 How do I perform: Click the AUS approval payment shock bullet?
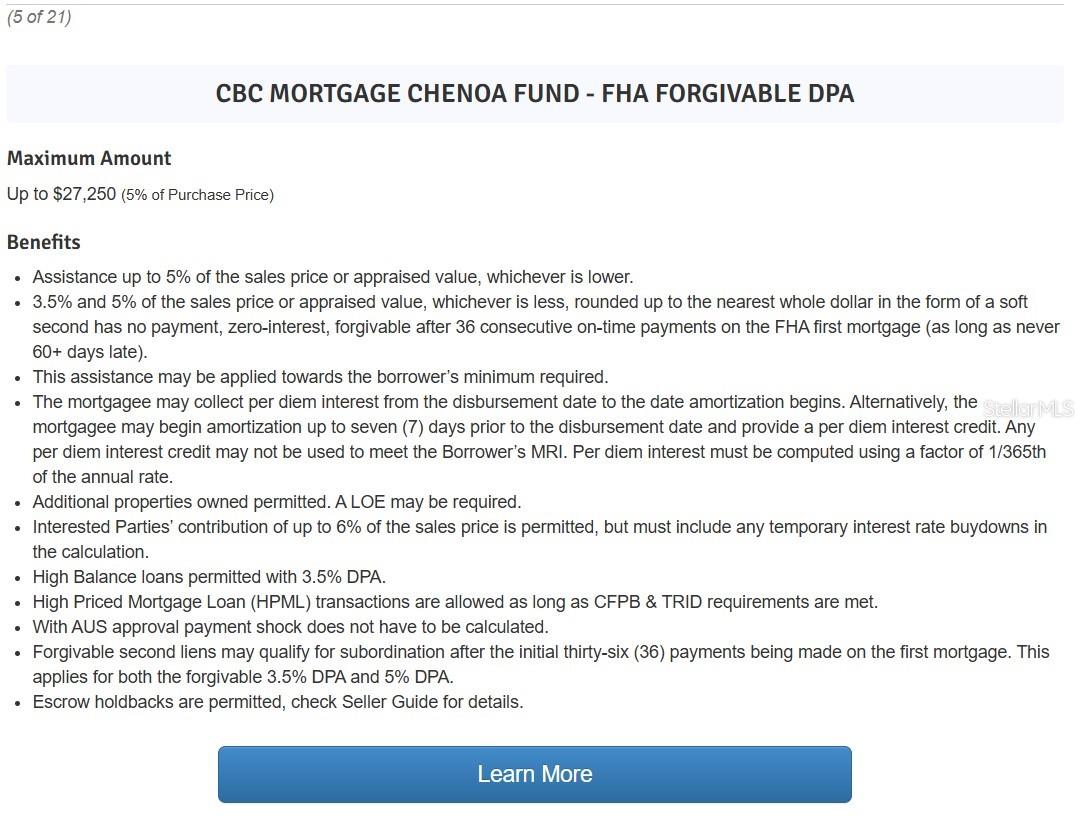(x=290, y=627)
